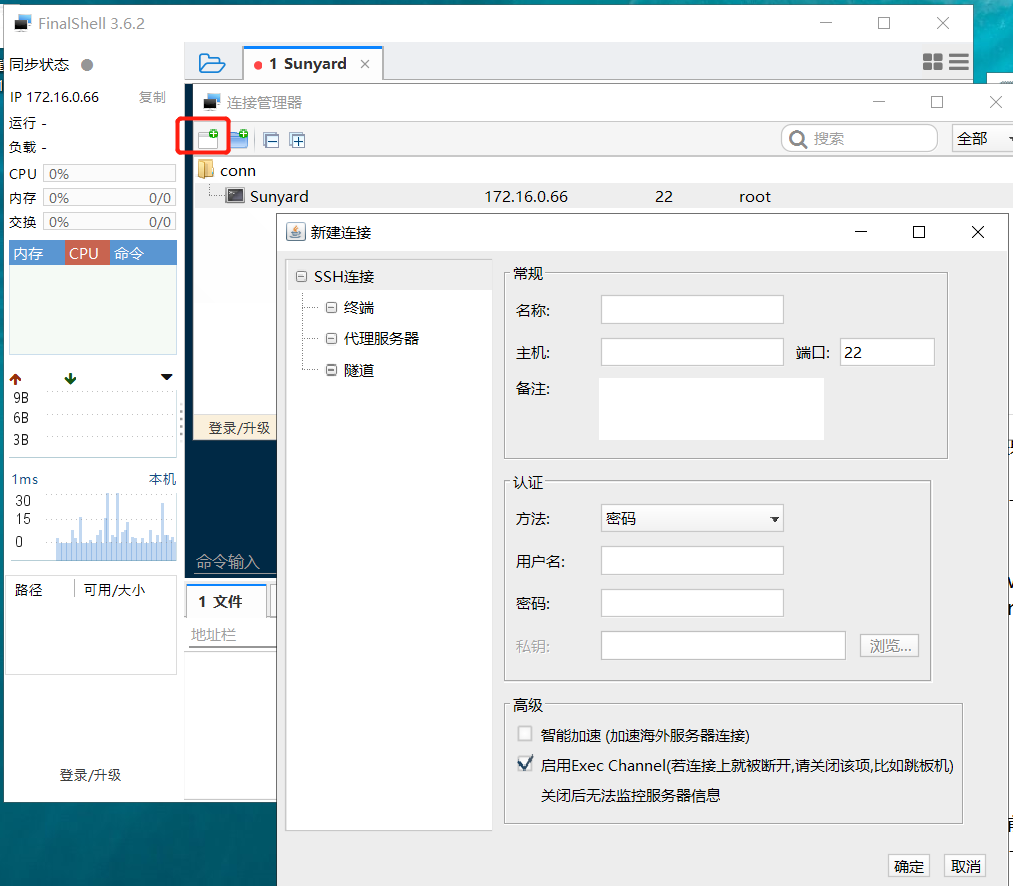Click the CPU usage progress bar showing 0%

[109, 173]
